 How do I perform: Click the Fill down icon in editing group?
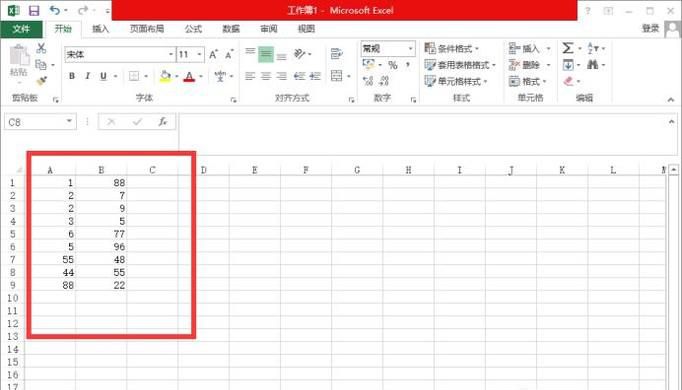click(568, 65)
